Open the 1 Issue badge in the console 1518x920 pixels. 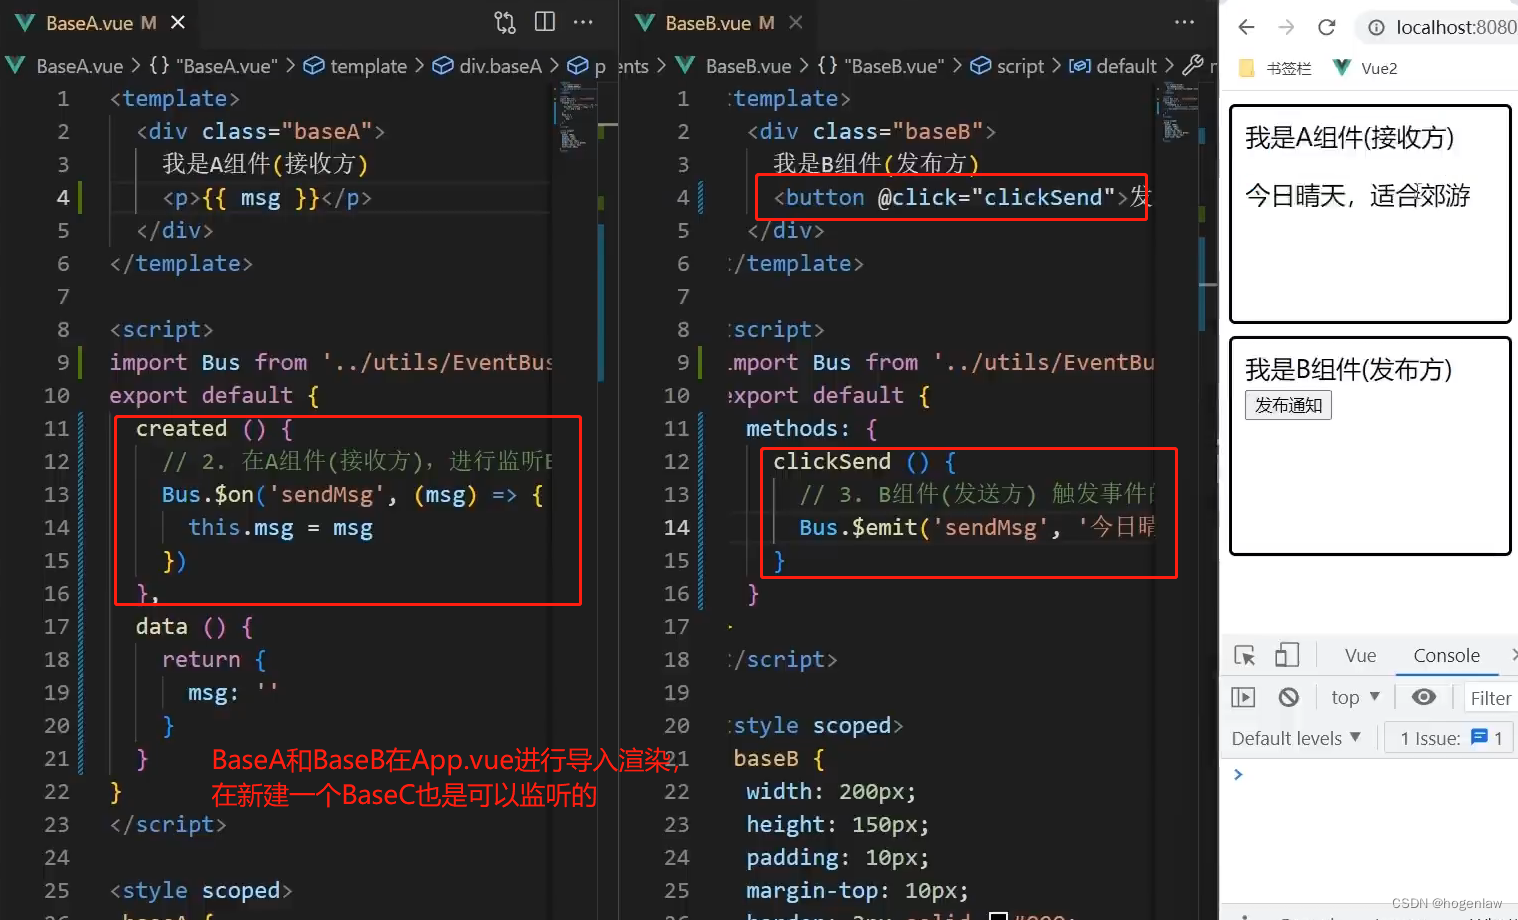1451,738
